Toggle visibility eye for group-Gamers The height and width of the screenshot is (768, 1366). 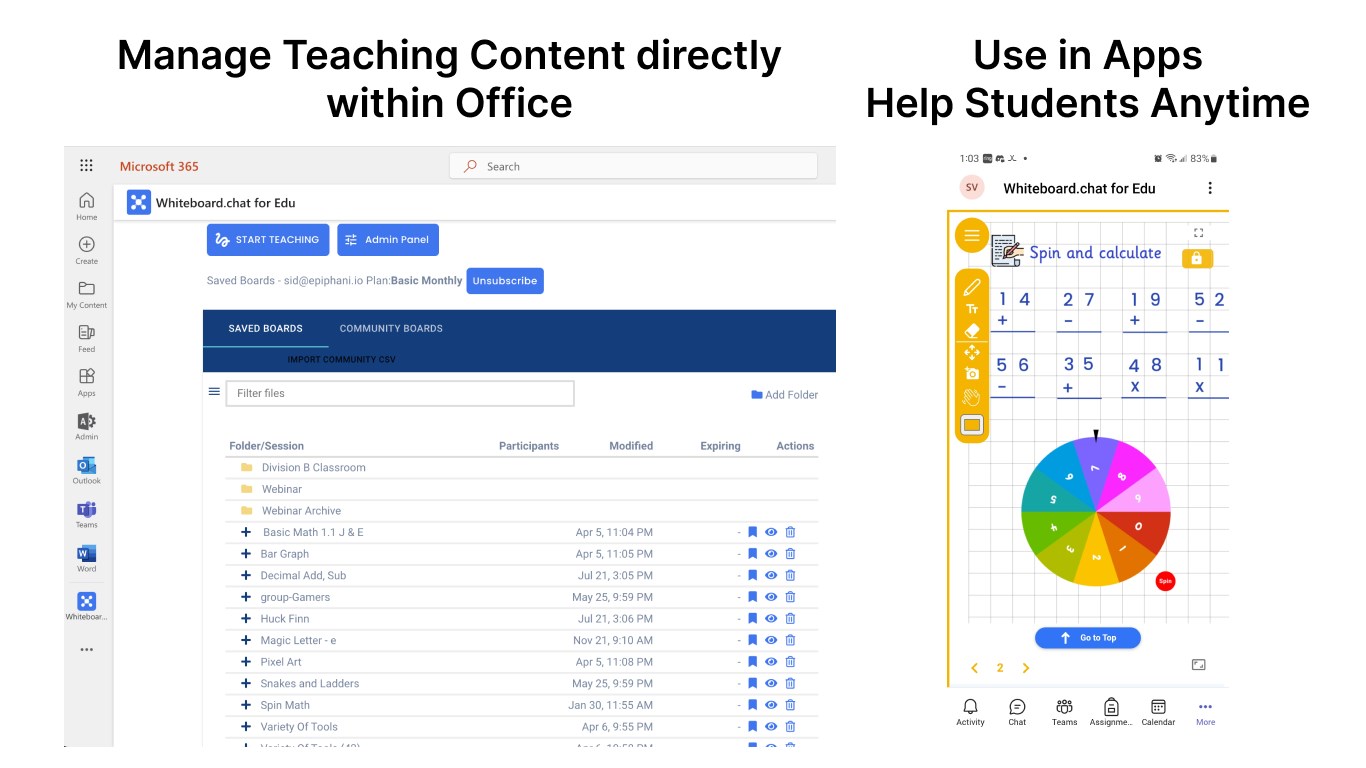(x=771, y=597)
